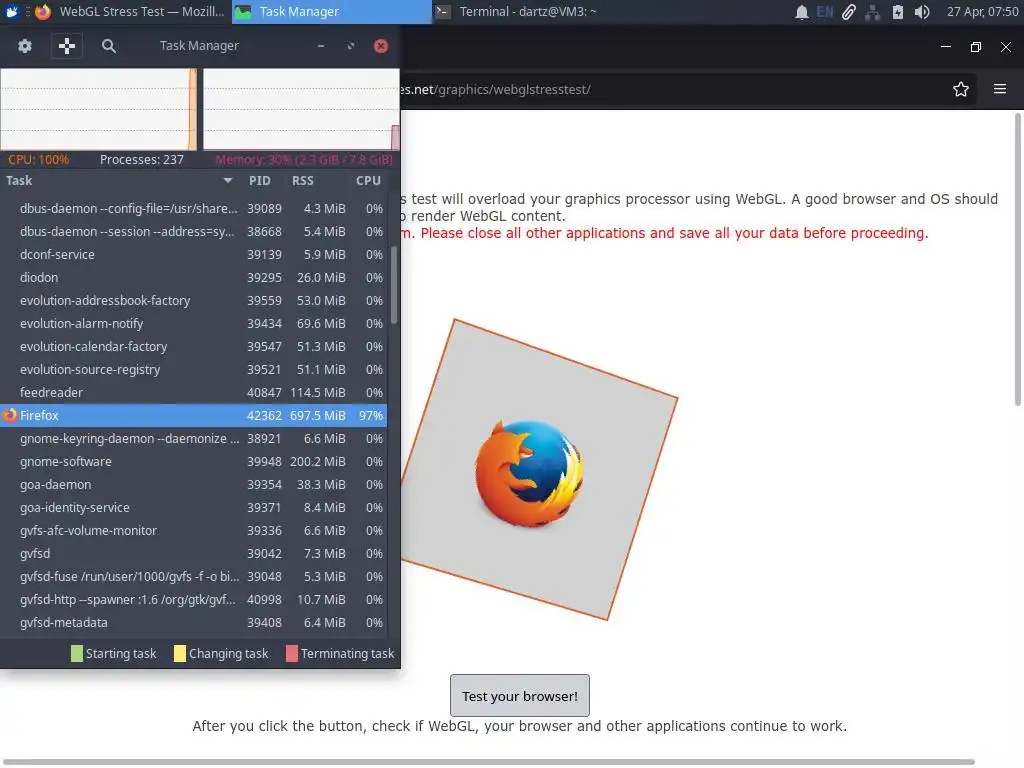Sort processes by CPU column
Screen dimensions: 1024x768
coord(368,181)
